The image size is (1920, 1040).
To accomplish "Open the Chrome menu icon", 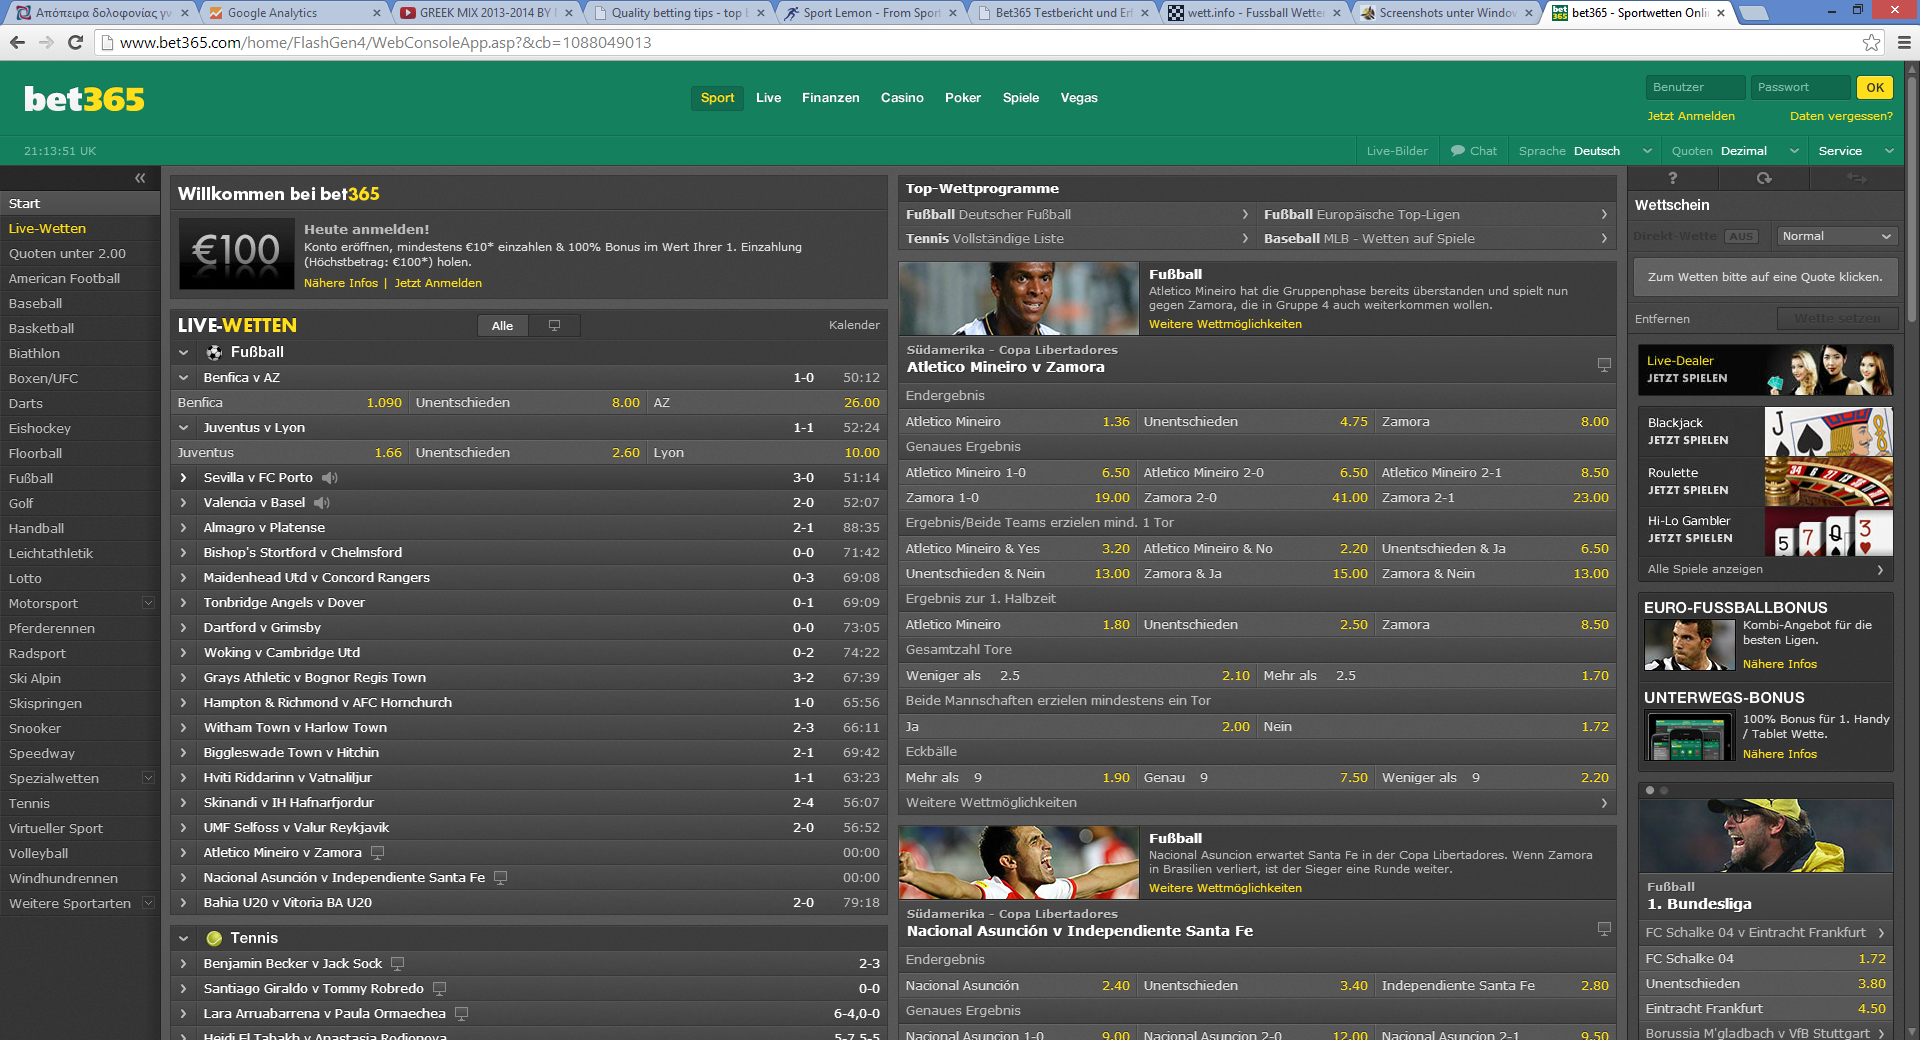I will (x=1904, y=43).
